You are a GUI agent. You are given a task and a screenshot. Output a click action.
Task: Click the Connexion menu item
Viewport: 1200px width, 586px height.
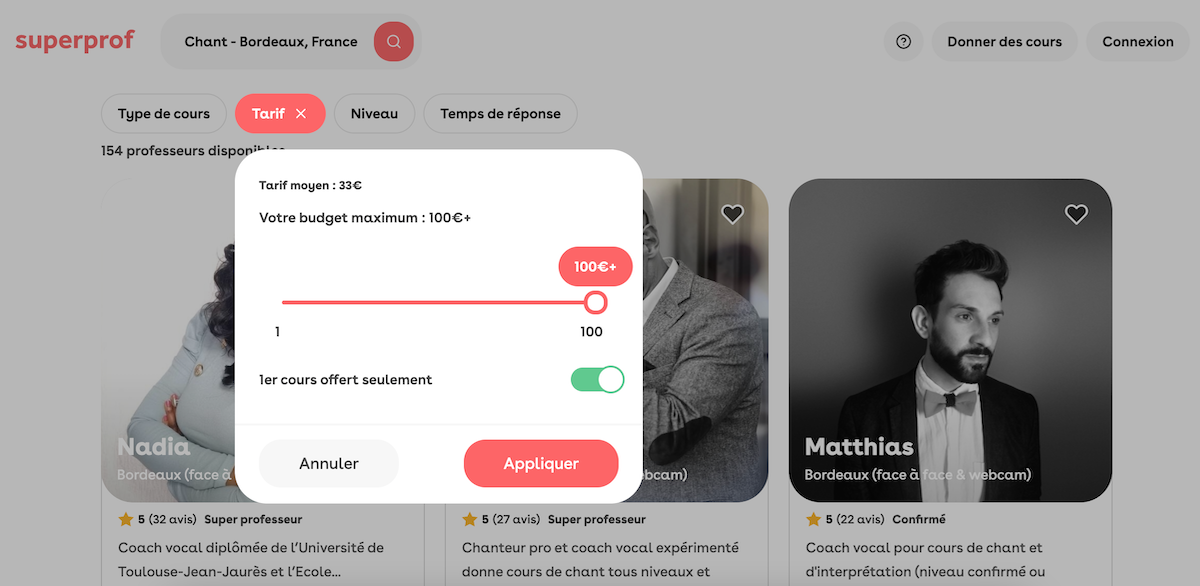1138,42
